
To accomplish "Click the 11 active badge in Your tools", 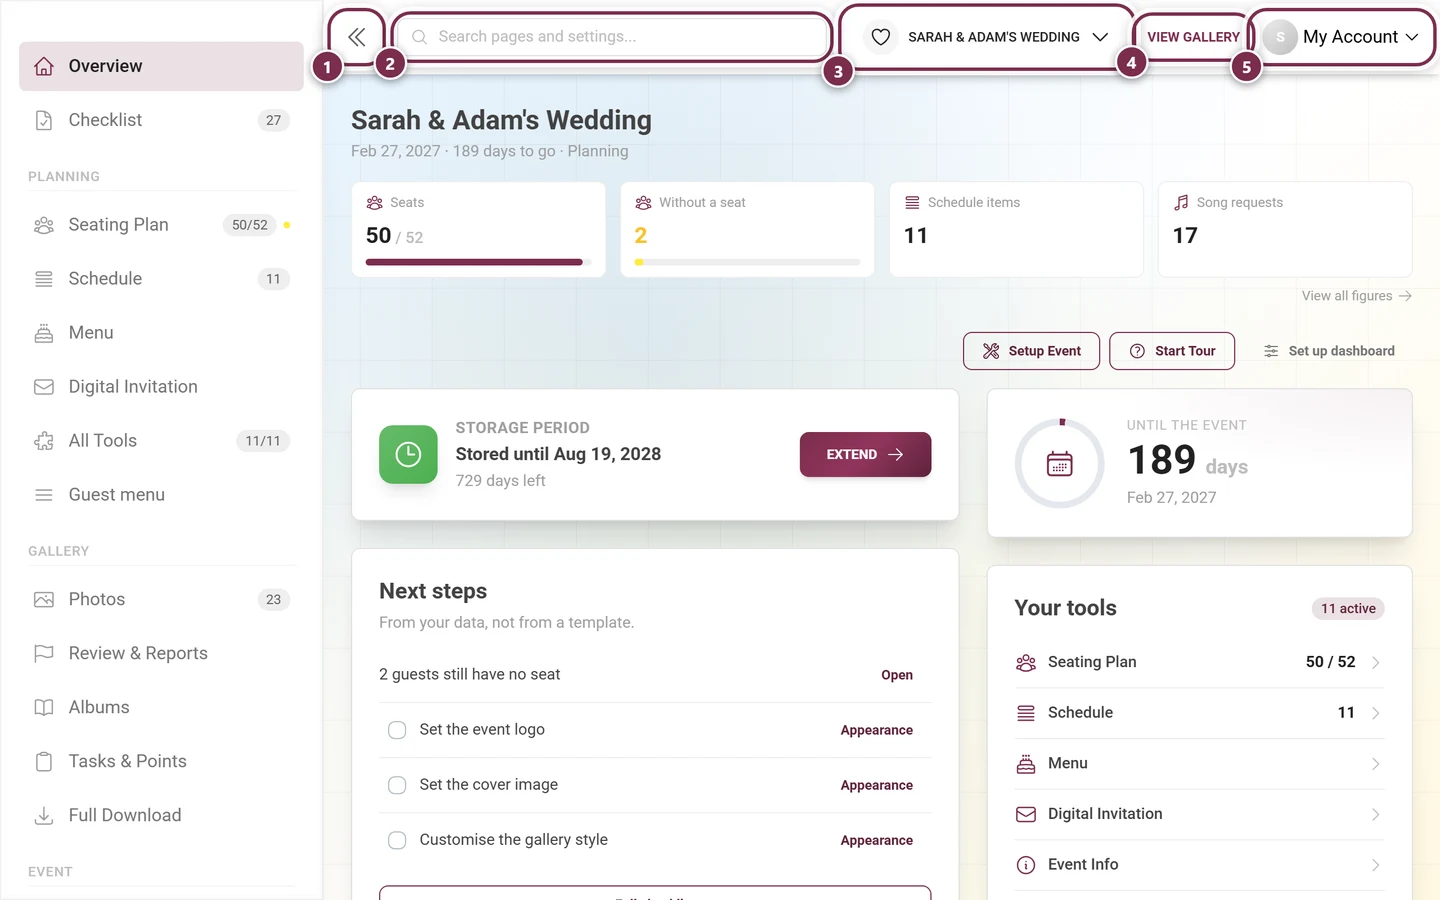I will pyautogui.click(x=1348, y=608).
